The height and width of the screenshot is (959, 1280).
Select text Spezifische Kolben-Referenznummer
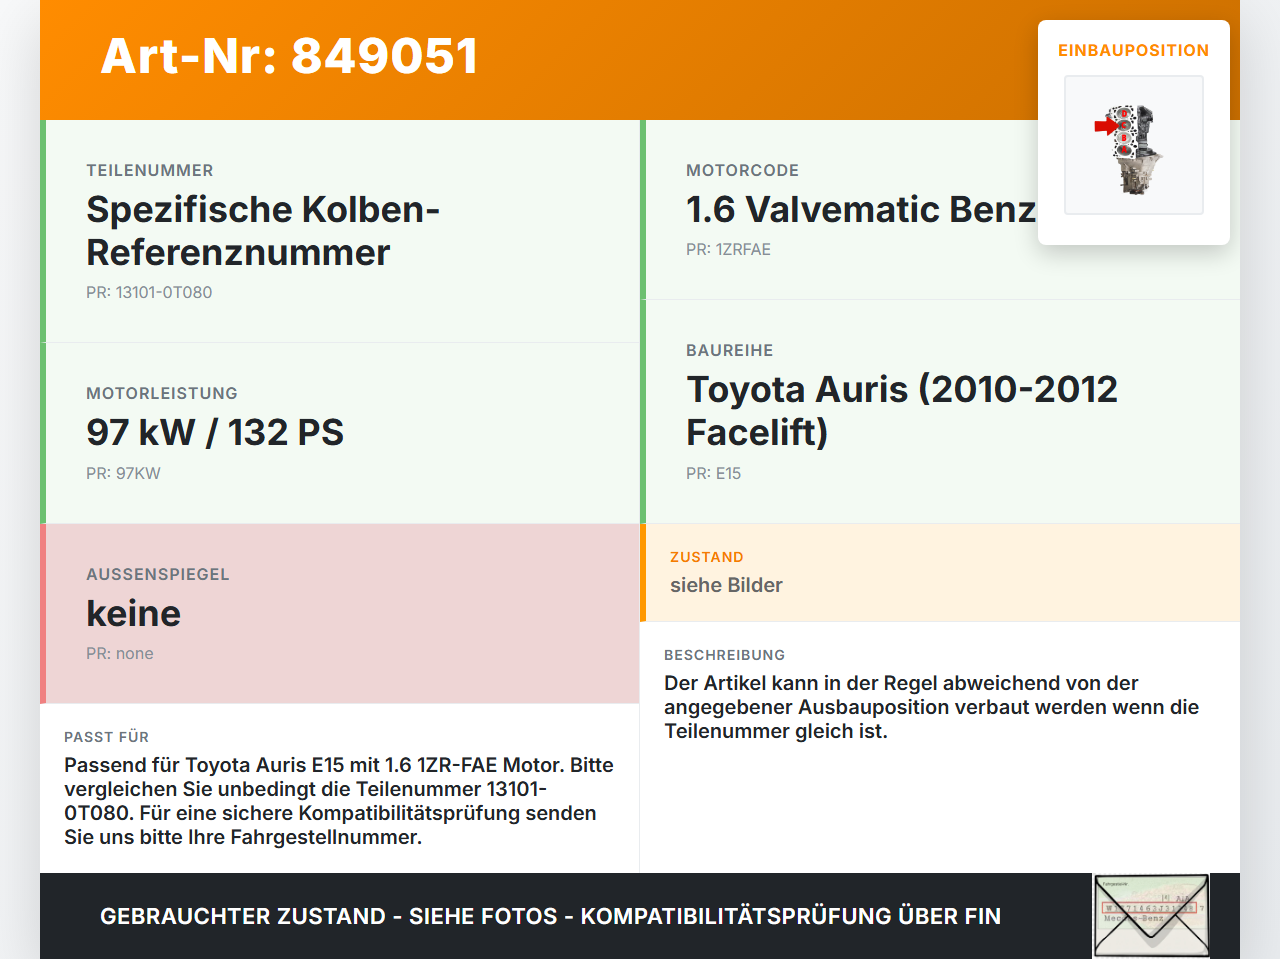pyautogui.click(x=263, y=231)
